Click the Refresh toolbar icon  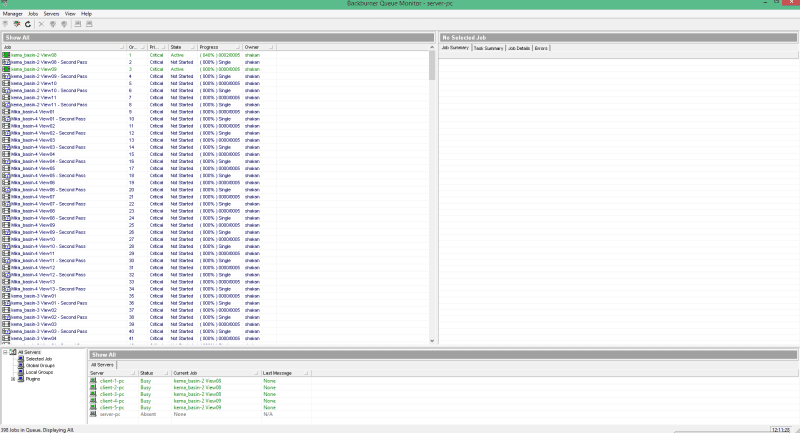28,22
